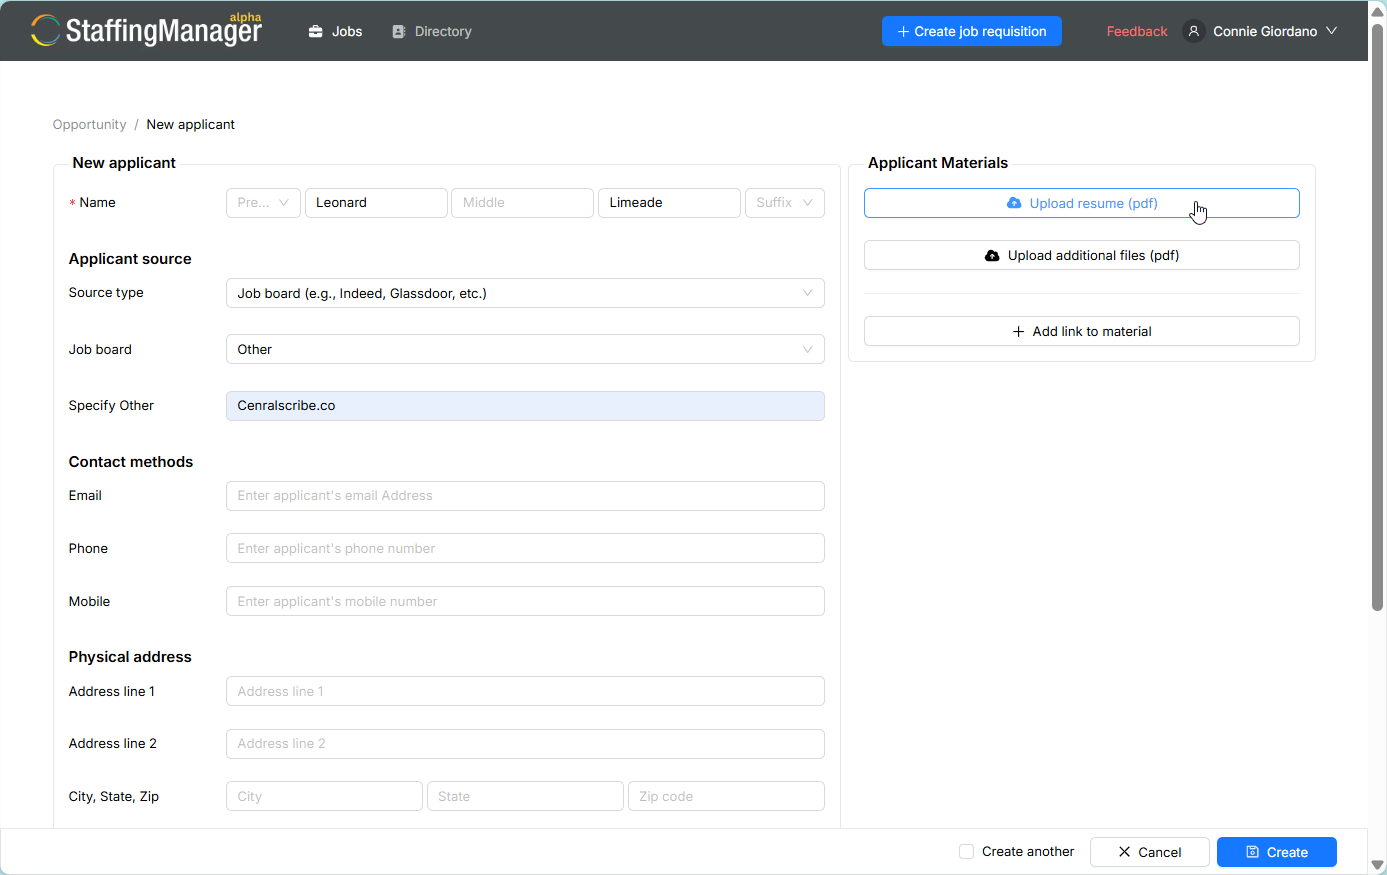This screenshot has height=875, width=1387.
Task: Click the Upload resume (pdf) button
Action: pos(1082,203)
